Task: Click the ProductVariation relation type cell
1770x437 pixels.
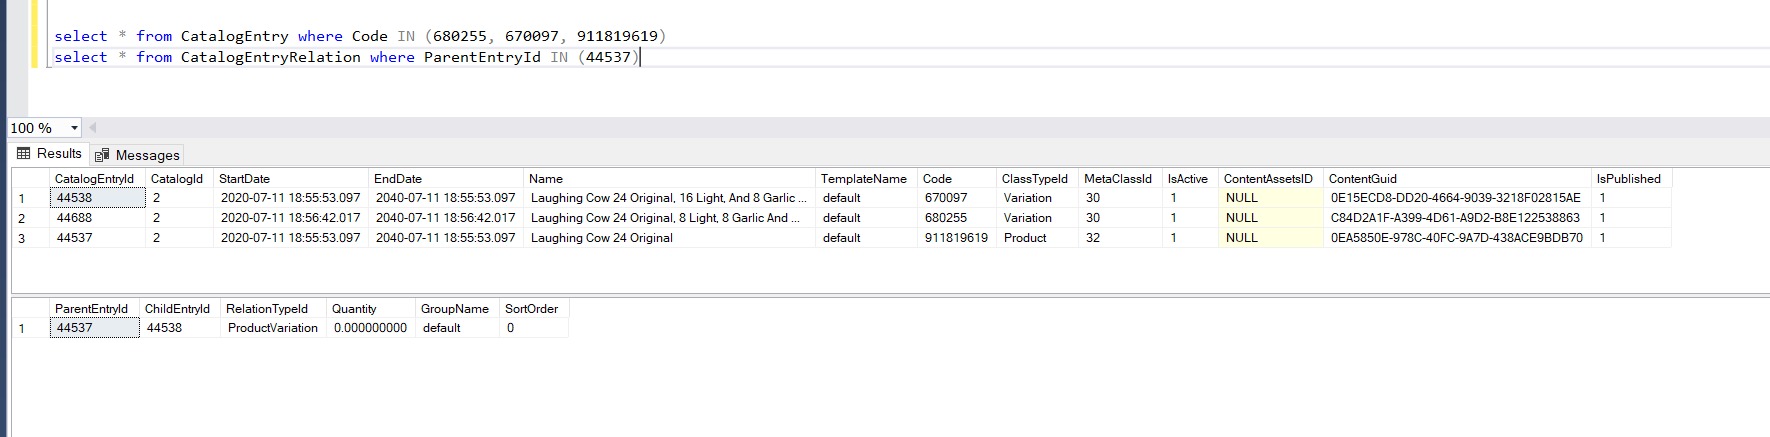Action: click(272, 328)
